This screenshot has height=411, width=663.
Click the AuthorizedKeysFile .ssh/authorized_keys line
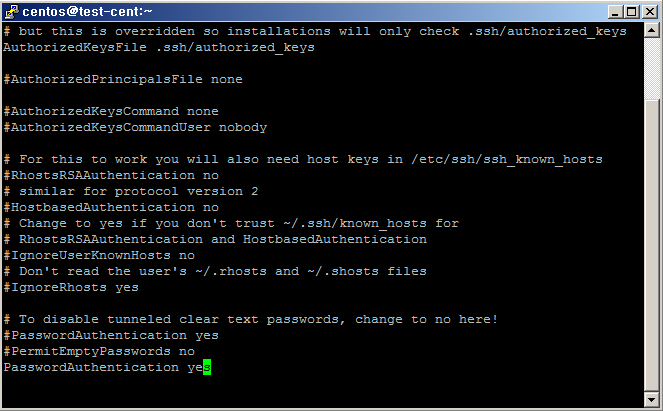(159, 47)
